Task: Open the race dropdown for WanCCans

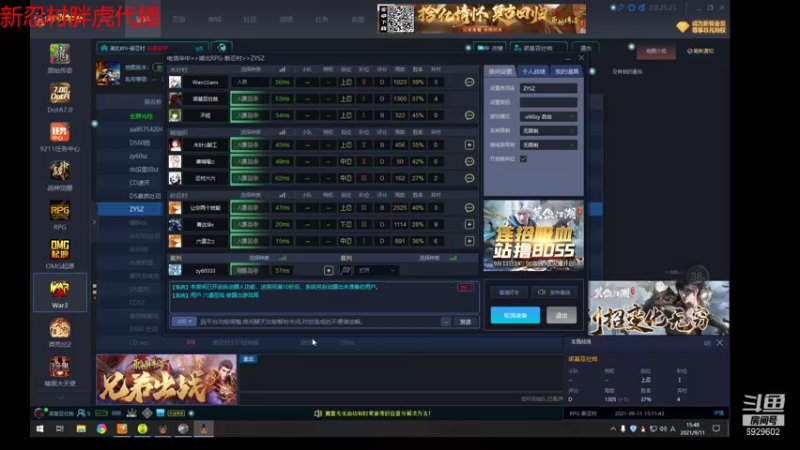Action: [x=249, y=82]
